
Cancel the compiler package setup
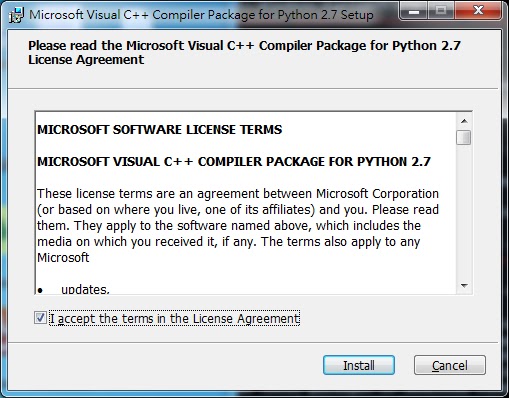(x=450, y=365)
